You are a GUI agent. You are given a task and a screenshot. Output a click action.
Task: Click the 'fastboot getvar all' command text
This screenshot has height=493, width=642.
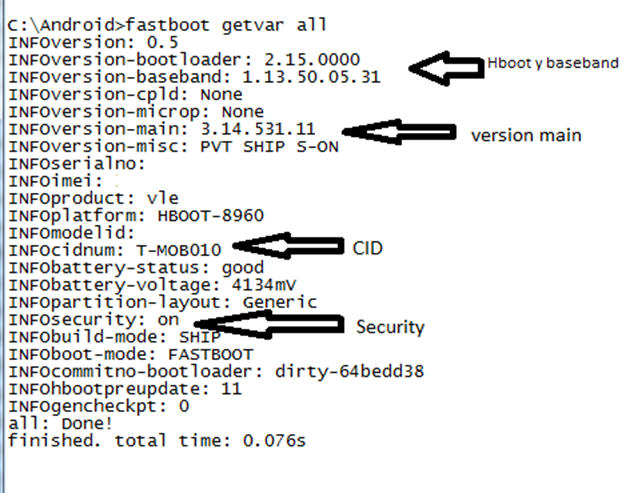(x=226, y=25)
